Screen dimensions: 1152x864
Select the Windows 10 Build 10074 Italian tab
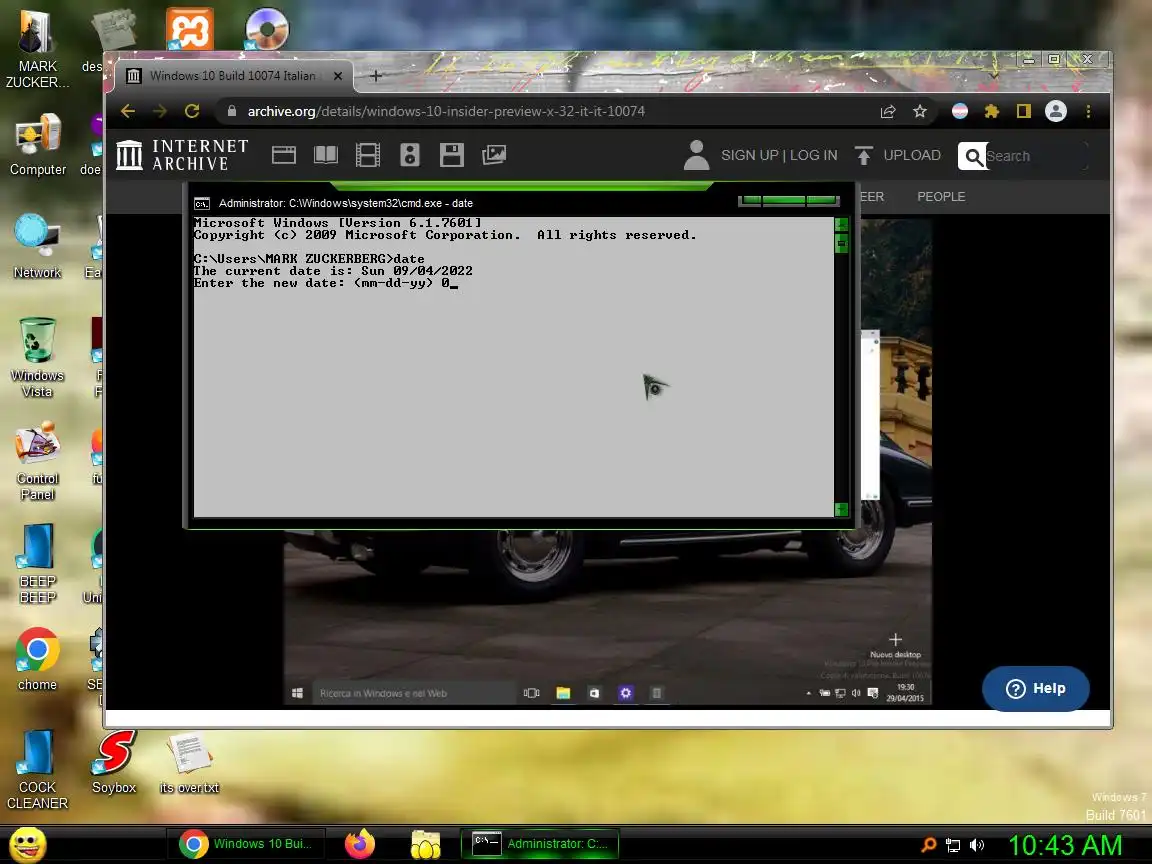(x=232, y=76)
